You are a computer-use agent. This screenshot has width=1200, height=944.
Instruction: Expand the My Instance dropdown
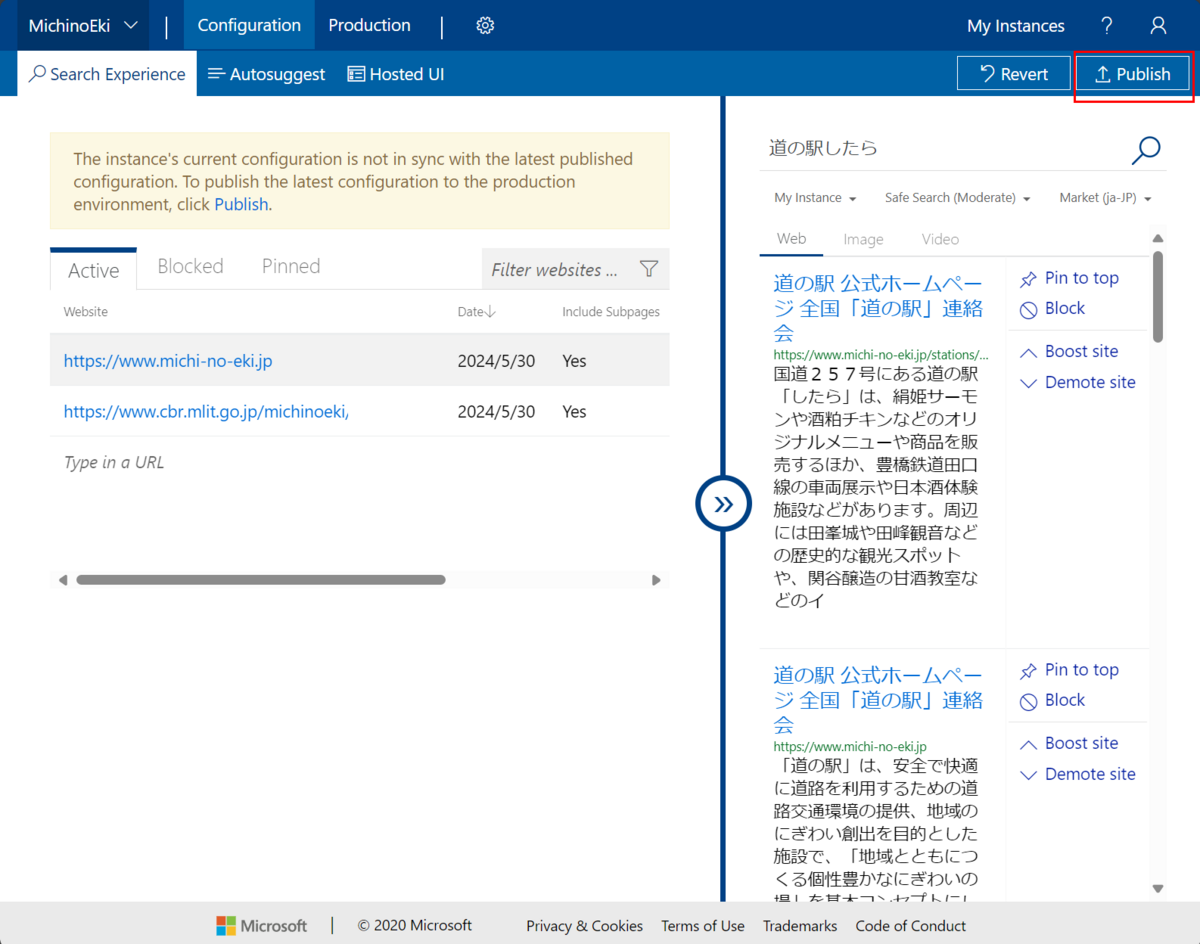(x=815, y=198)
